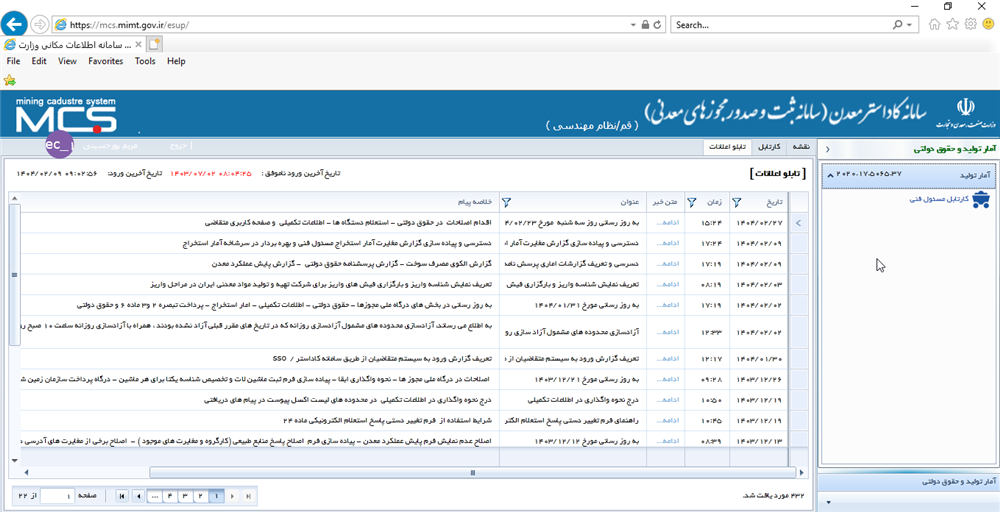Screen dimensions: 1000x512
Task: Click the filter icon on عنوان column
Action: point(505,201)
